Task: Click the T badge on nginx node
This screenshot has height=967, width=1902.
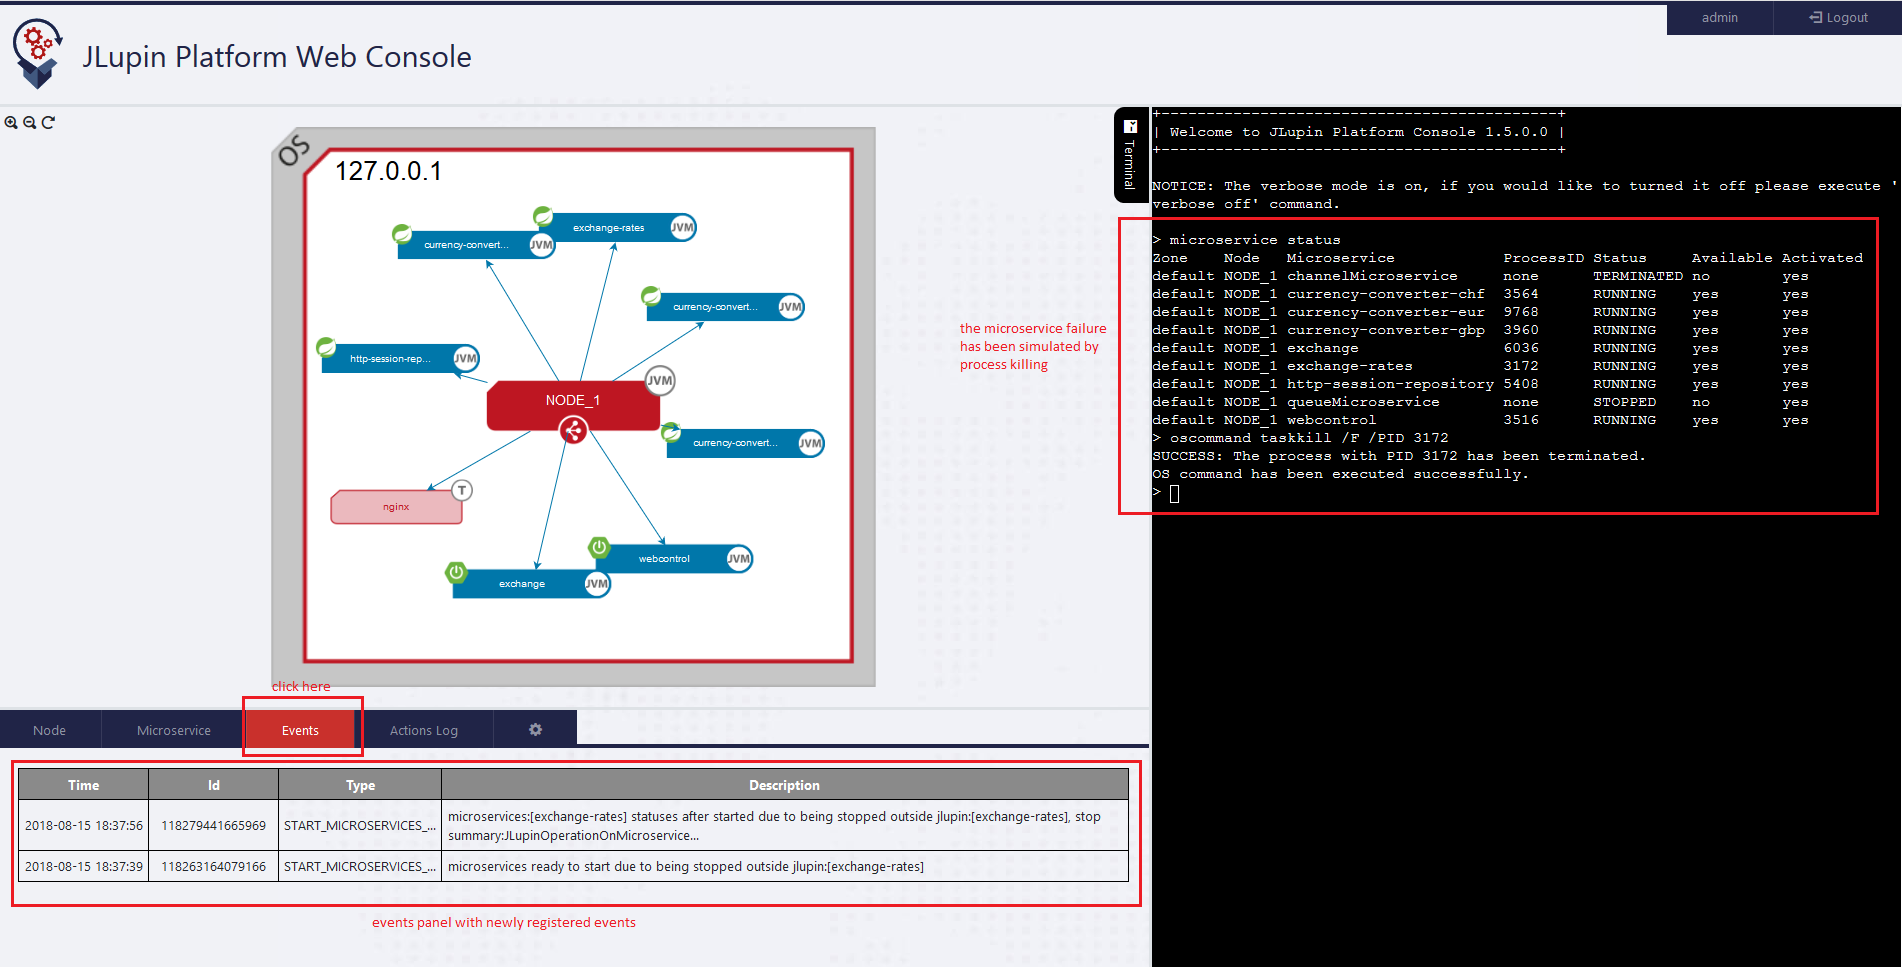Action: pyautogui.click(x=461, y=490)
